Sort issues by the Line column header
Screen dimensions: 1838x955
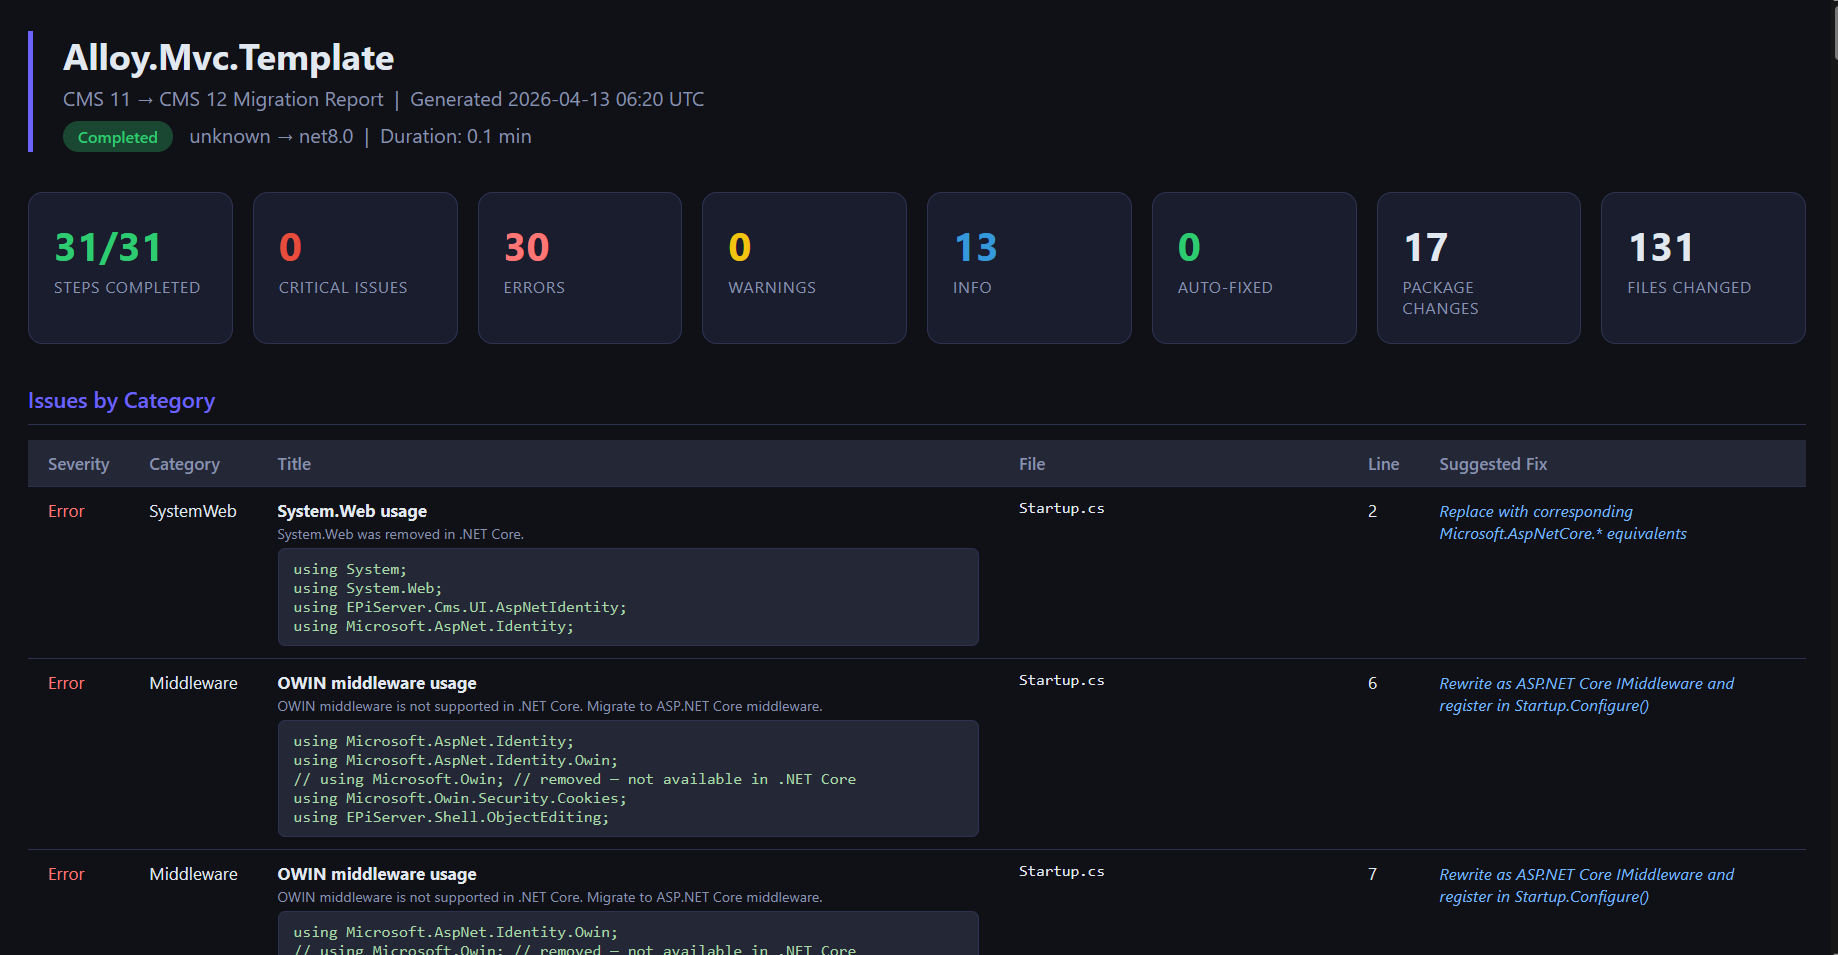point(1384,463)
